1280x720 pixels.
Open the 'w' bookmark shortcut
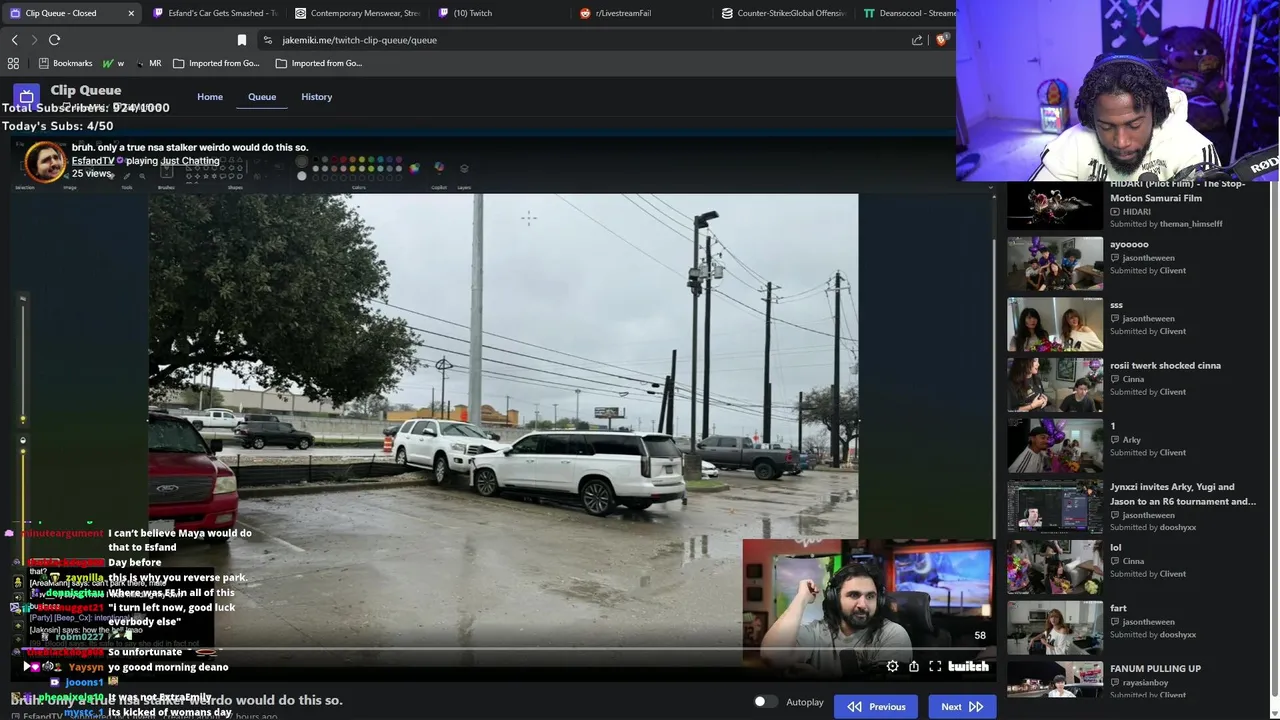[x=113, y=63]
